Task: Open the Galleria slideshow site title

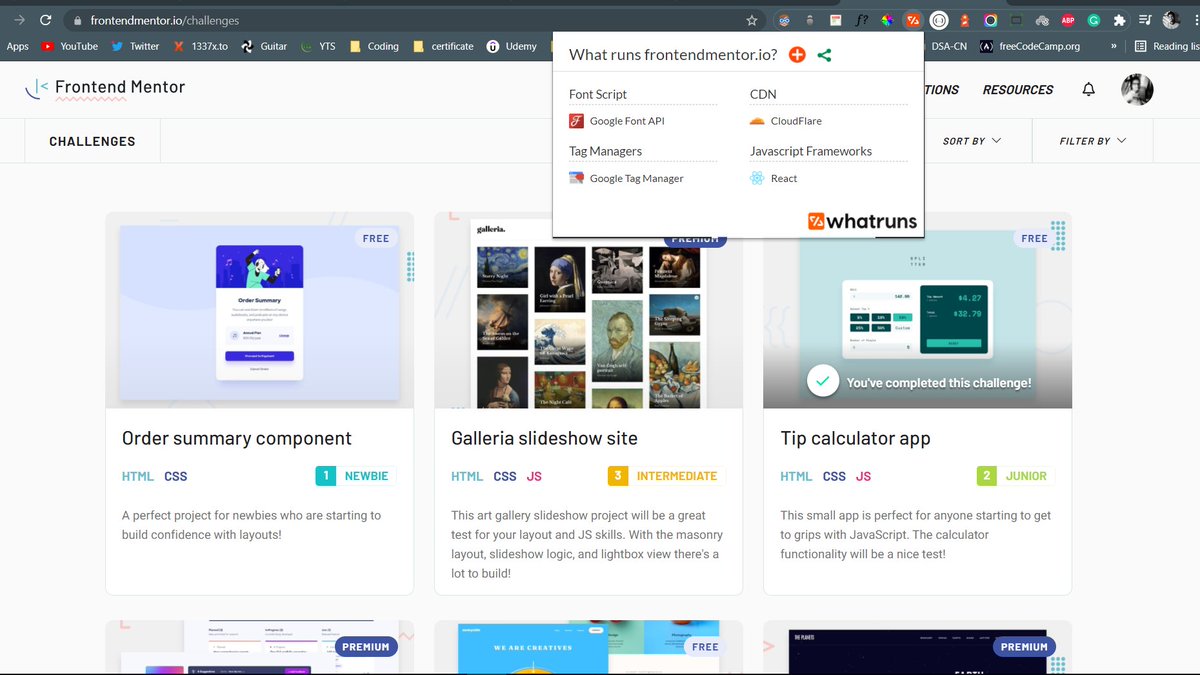Action: click(x=544, y=438)
